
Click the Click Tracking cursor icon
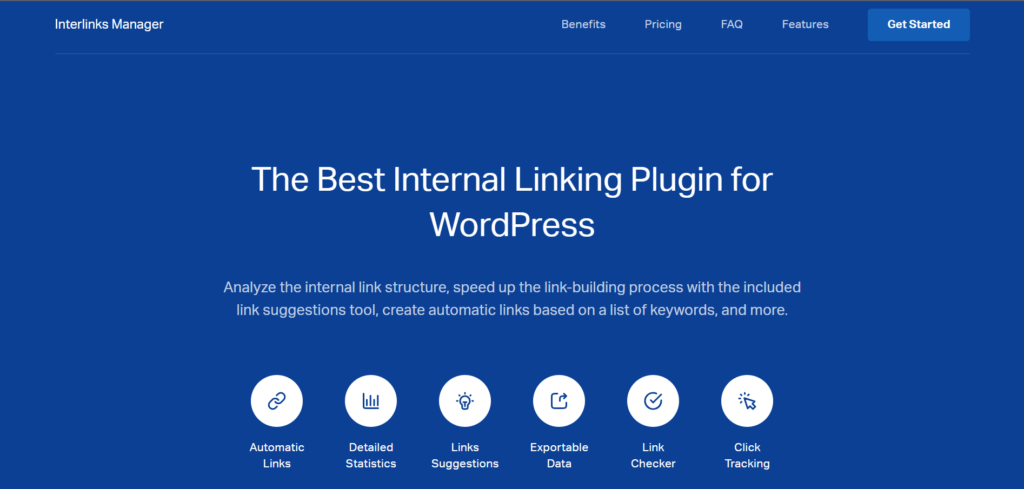coord(746,401)
